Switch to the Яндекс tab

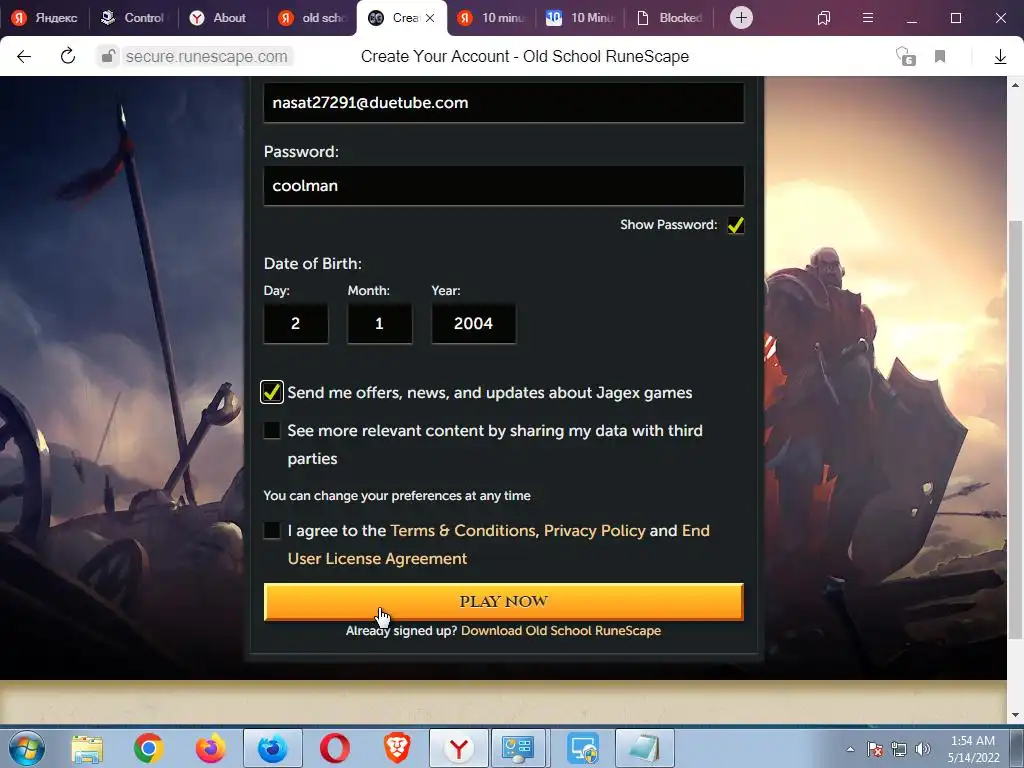pyautogui.click(x=44, y=18)
